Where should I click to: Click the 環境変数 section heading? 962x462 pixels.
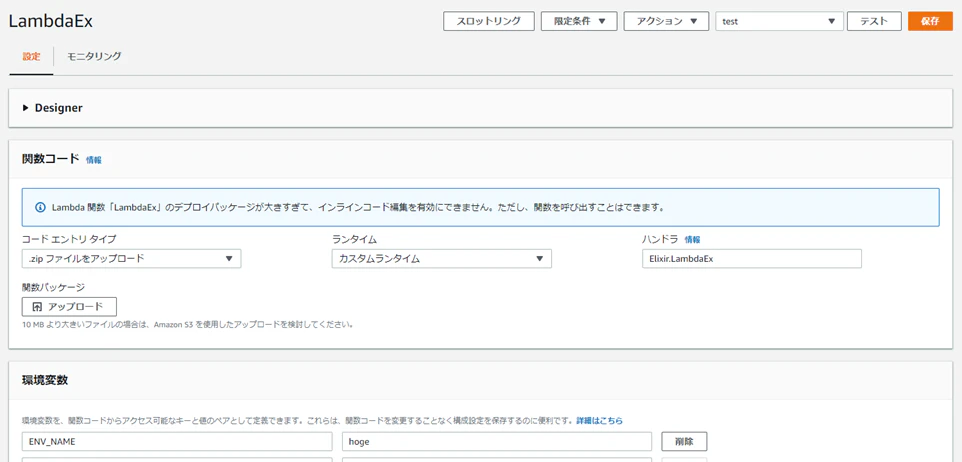[x=45, y=380]
